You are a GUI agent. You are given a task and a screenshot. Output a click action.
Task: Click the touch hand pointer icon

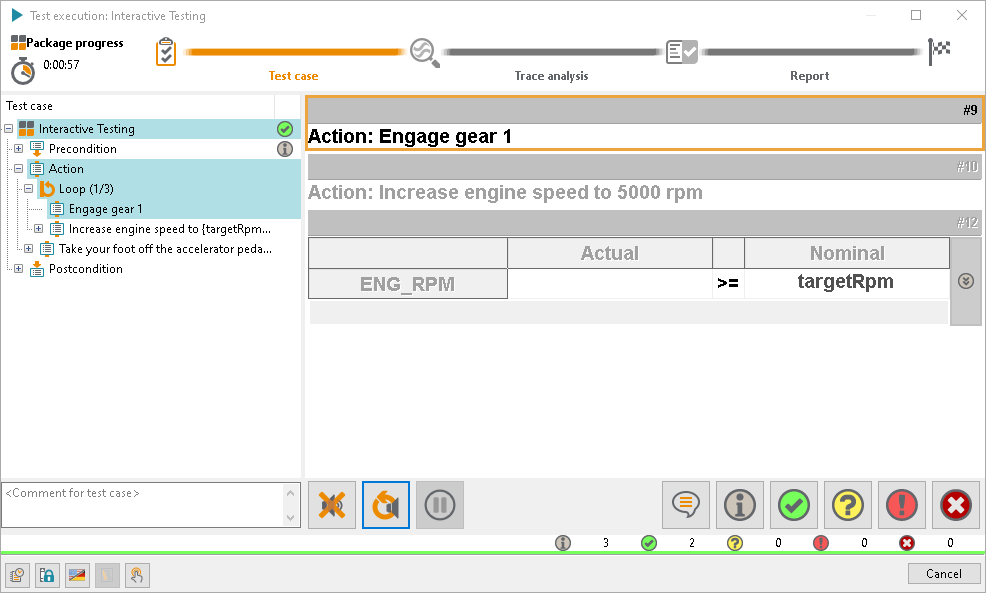tap(137, 575)
